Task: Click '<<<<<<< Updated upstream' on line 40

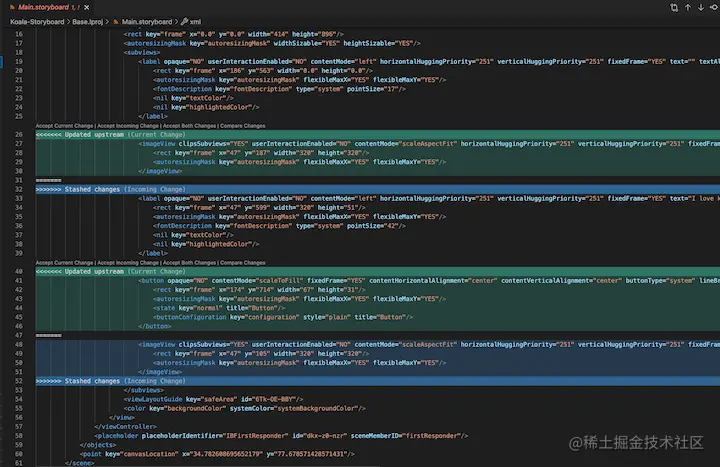Action: tap(80, 271)
